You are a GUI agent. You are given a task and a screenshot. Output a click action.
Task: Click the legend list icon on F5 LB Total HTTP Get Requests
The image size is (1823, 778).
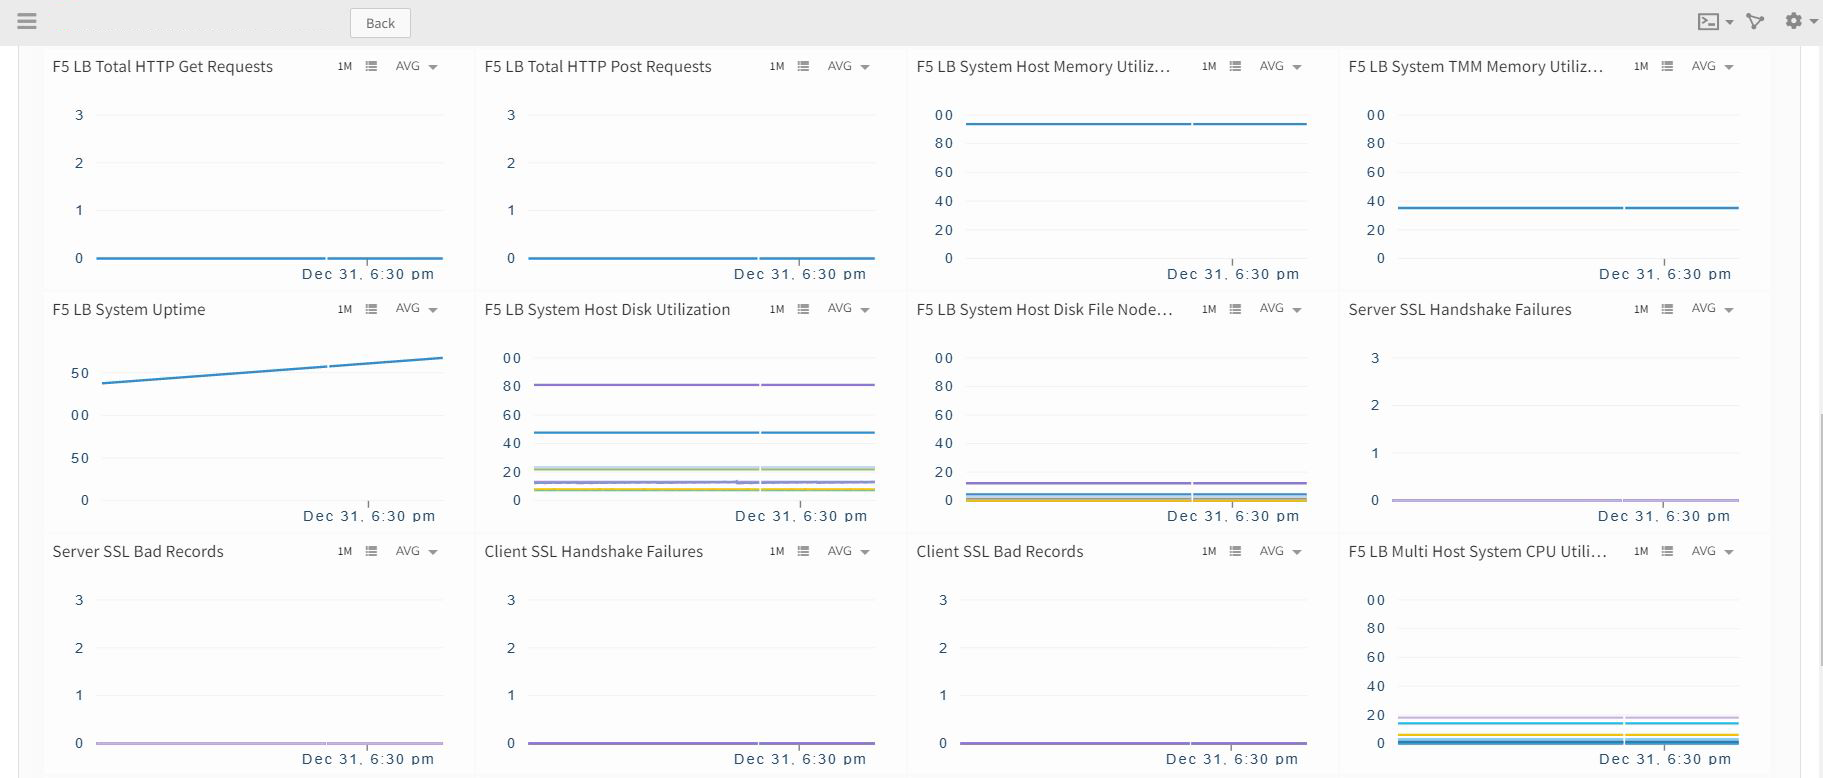pyautogui.click(x=371, y=66)
